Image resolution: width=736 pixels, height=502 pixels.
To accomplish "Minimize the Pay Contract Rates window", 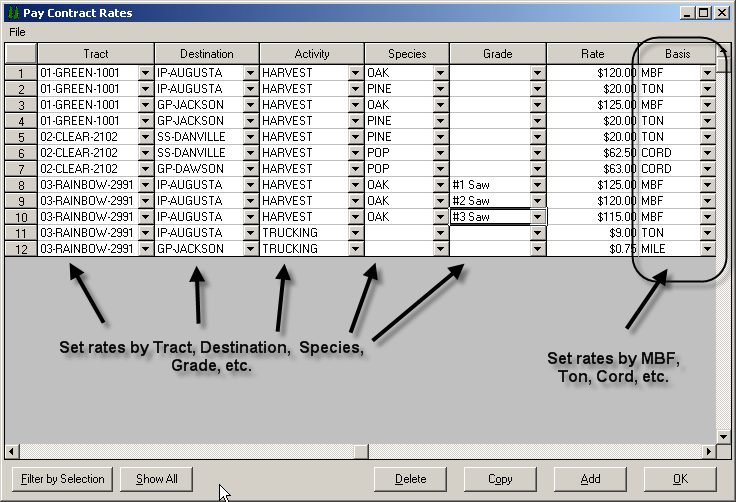I will [688, 13].
